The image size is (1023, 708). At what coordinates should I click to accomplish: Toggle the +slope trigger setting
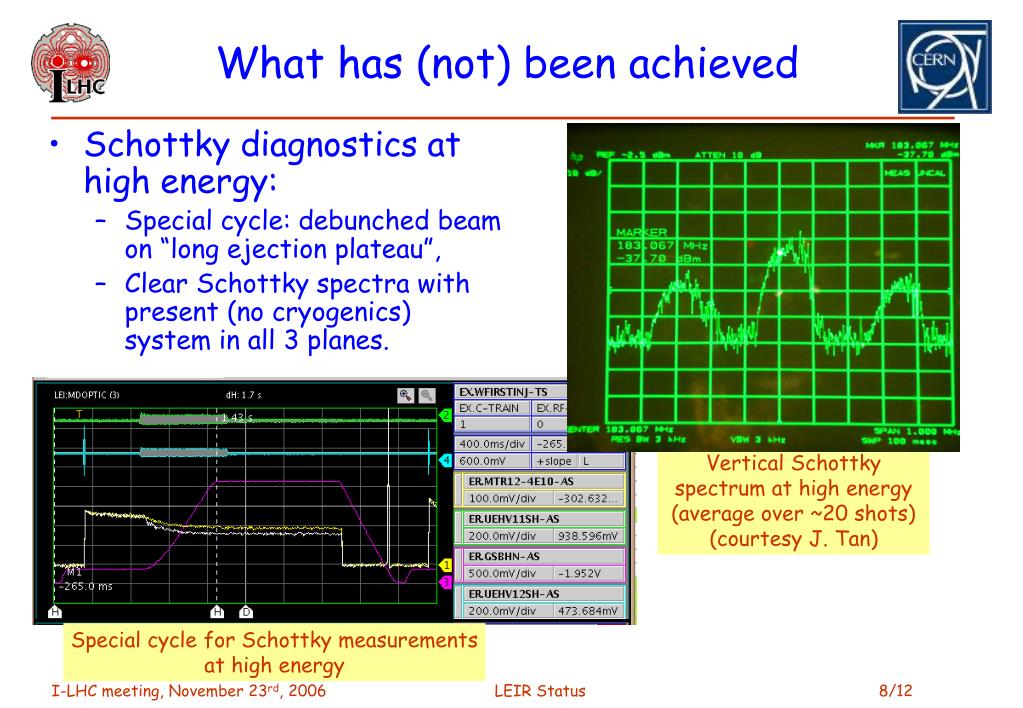tap(555, 461)
